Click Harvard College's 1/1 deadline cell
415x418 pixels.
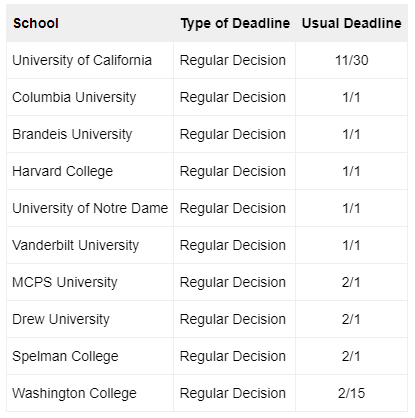(x=351, y=171)
